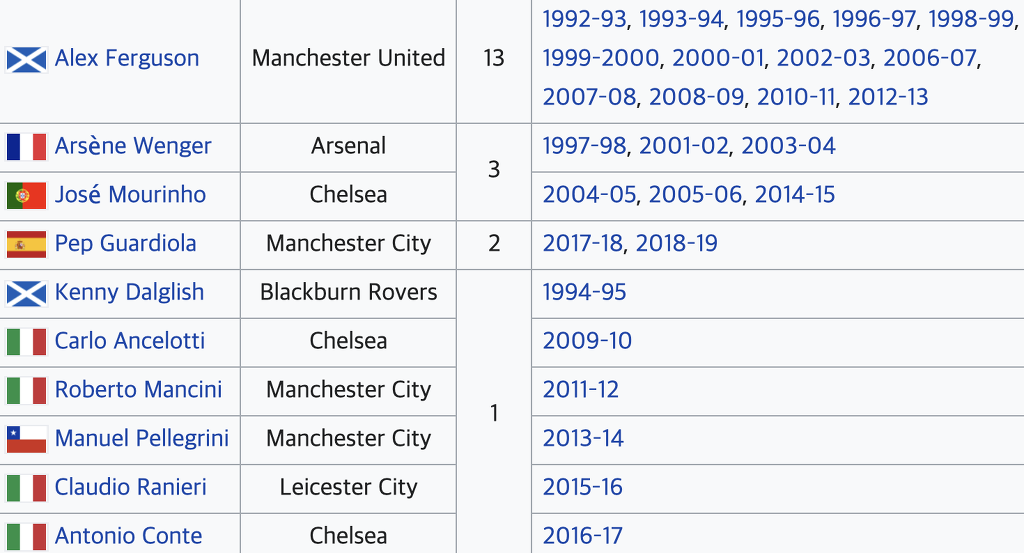Open the 1992-93 season link

(x=585, y=19)
